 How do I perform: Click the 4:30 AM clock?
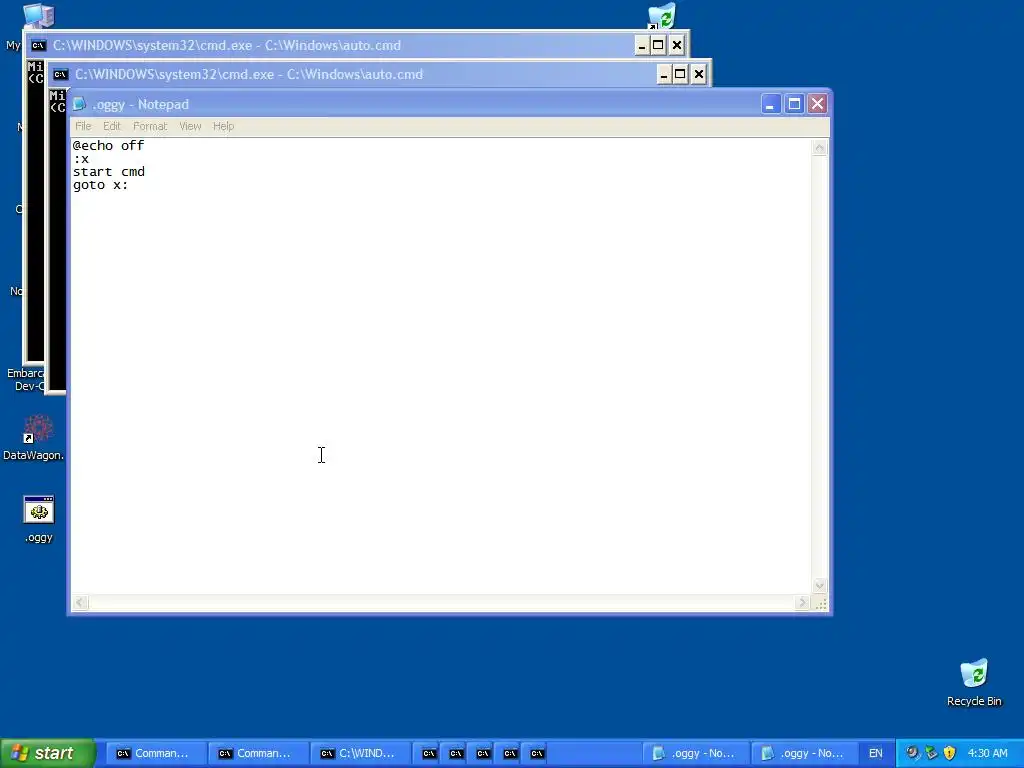[x=987, y=753]
